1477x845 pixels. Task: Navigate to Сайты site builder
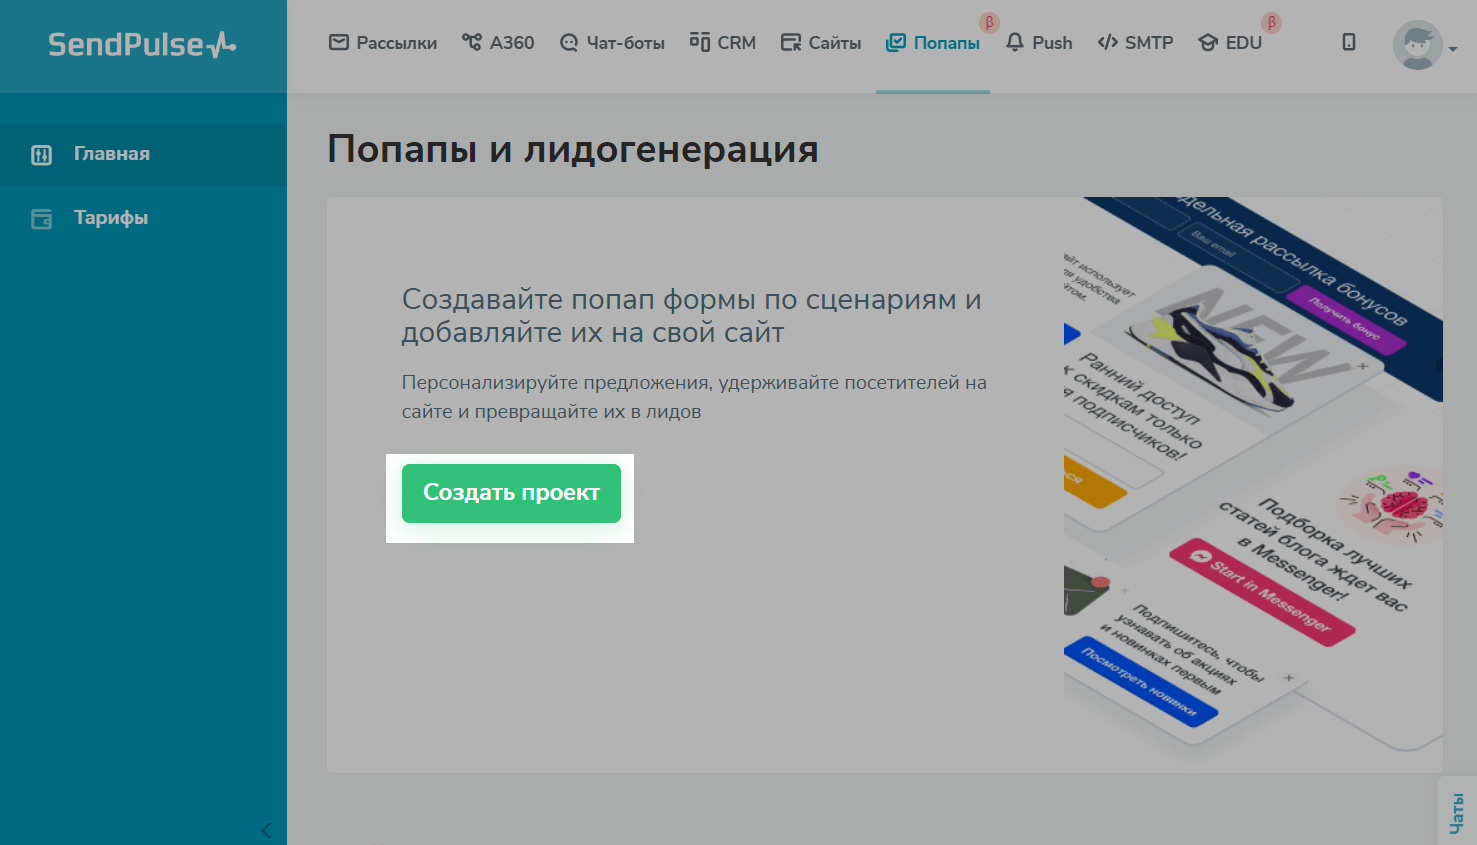point(821,43)
